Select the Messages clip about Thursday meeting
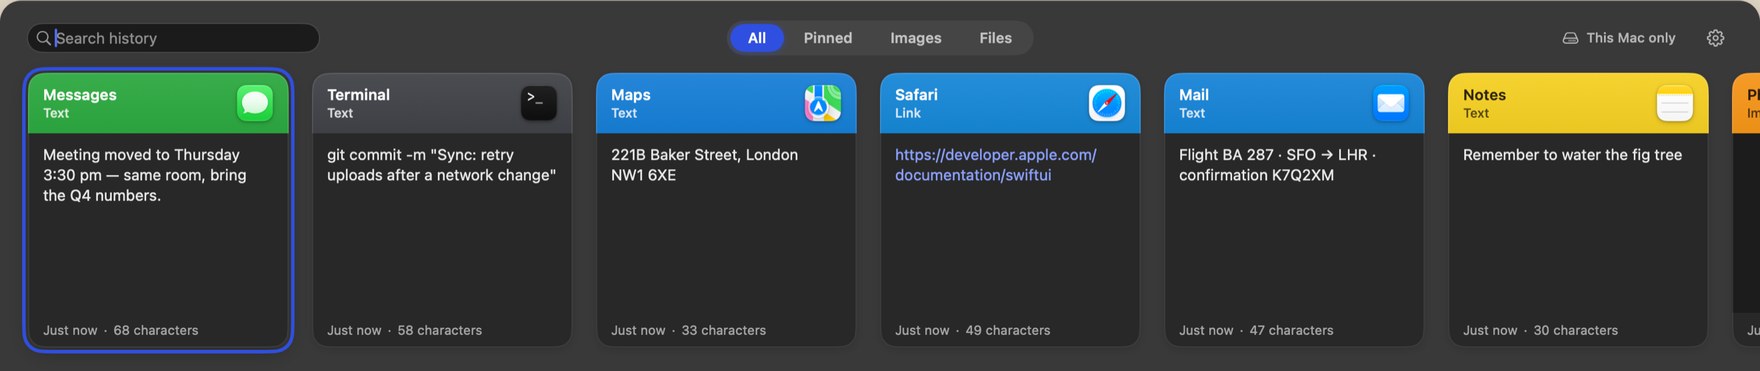 (144, 175)
